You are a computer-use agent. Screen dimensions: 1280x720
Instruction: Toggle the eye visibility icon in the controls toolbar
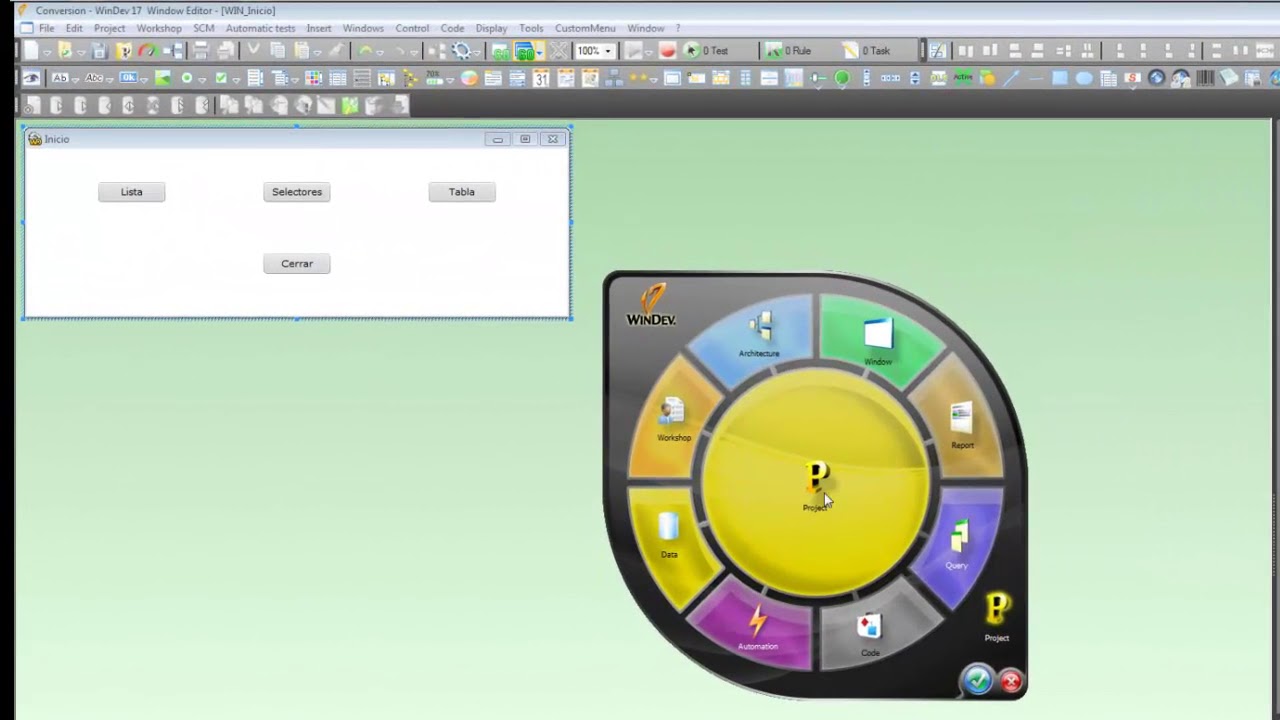32,77
